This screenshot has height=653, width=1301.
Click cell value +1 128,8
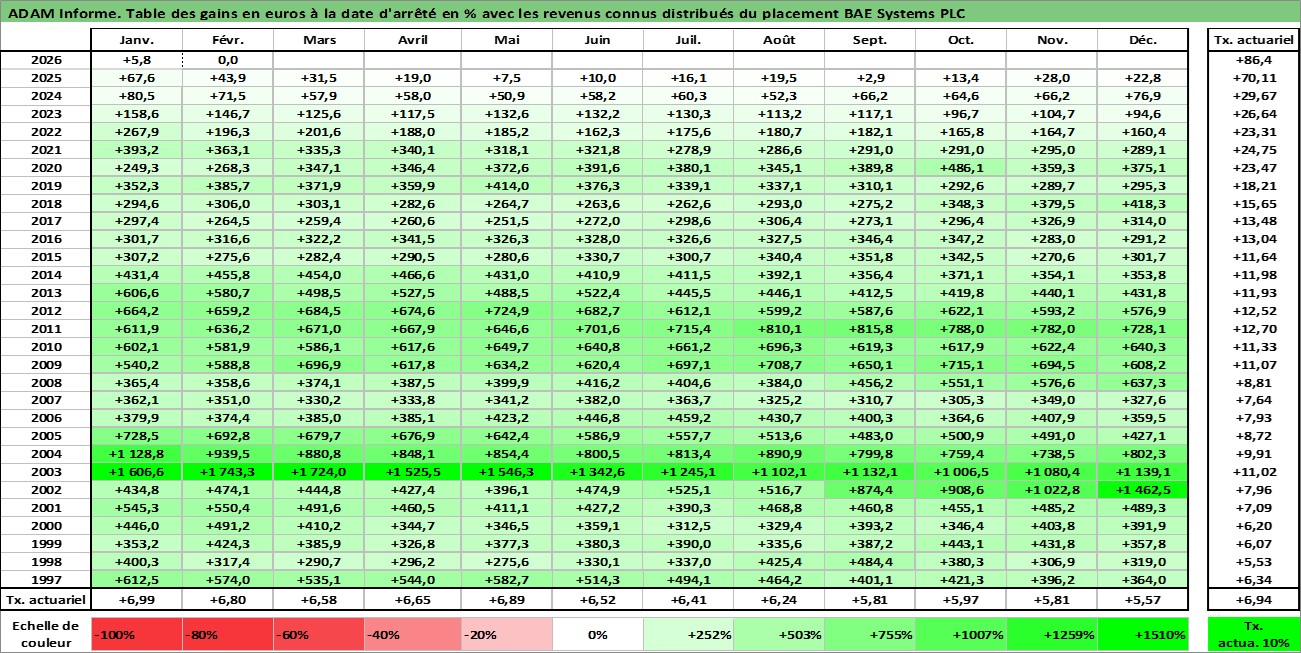click(136, 454)
